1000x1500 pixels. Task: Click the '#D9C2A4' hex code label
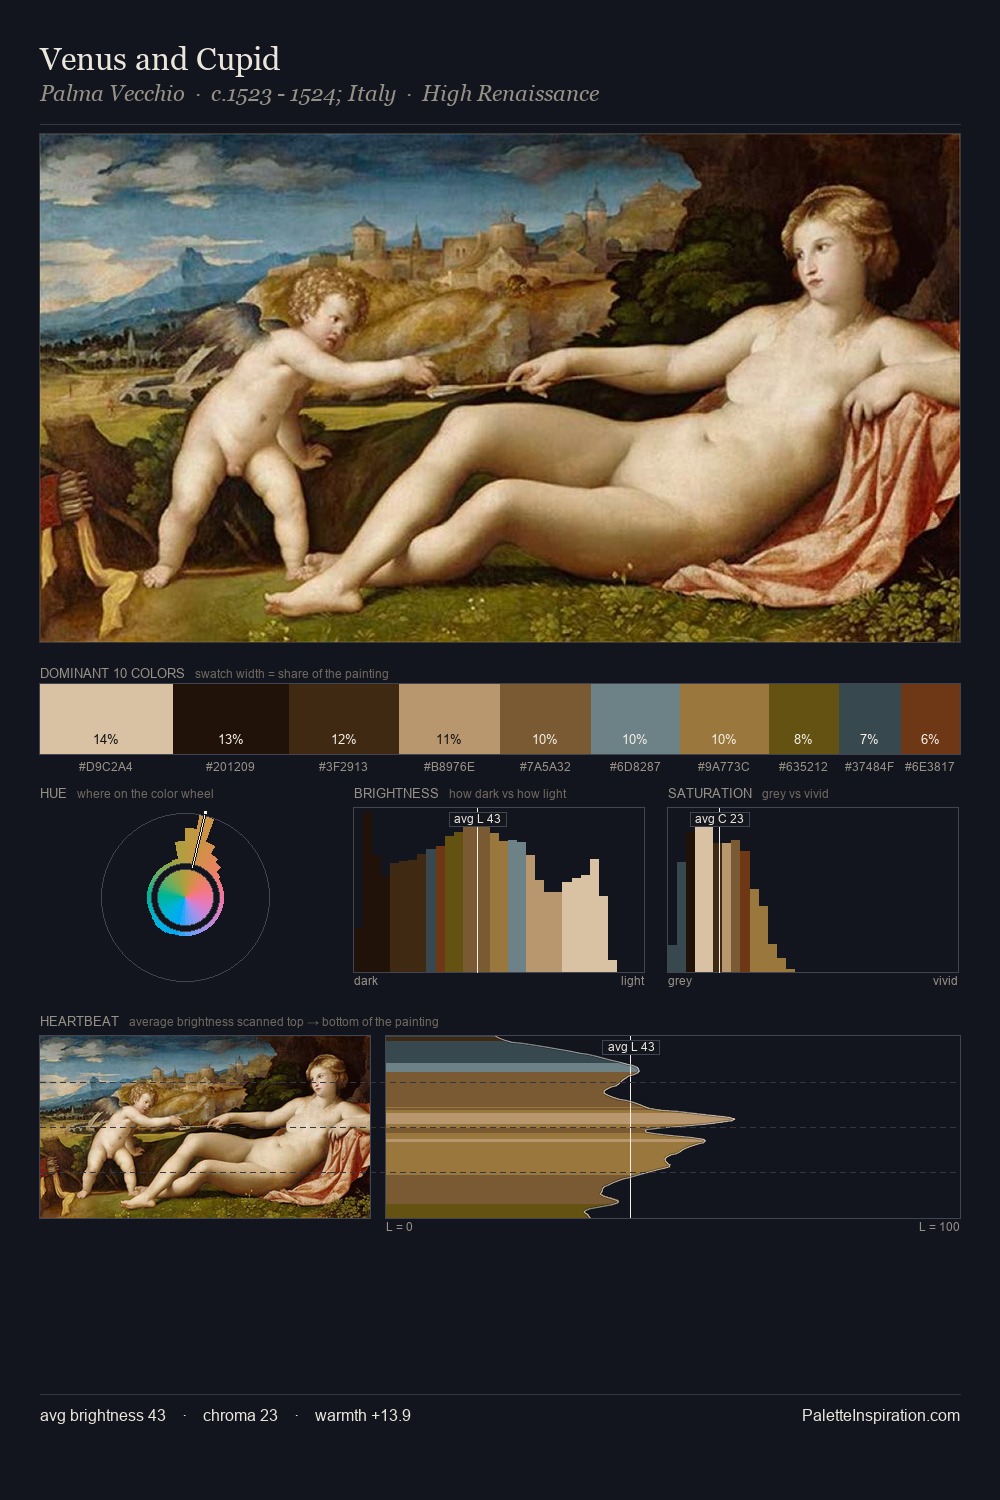pos(106,767)
